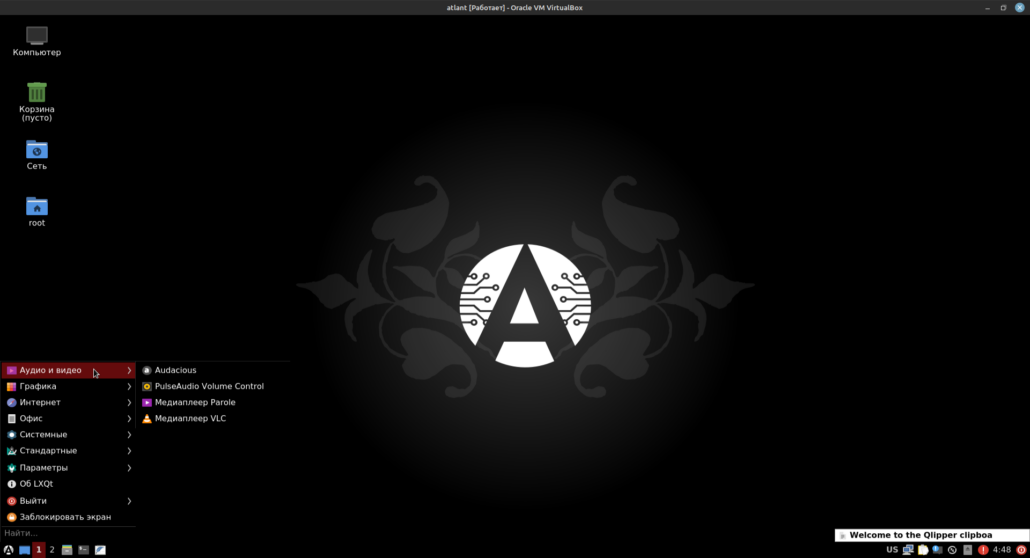1030x558 pixels.
Task: Click the red exclamation warning tray icon
Action: point(983,550)
